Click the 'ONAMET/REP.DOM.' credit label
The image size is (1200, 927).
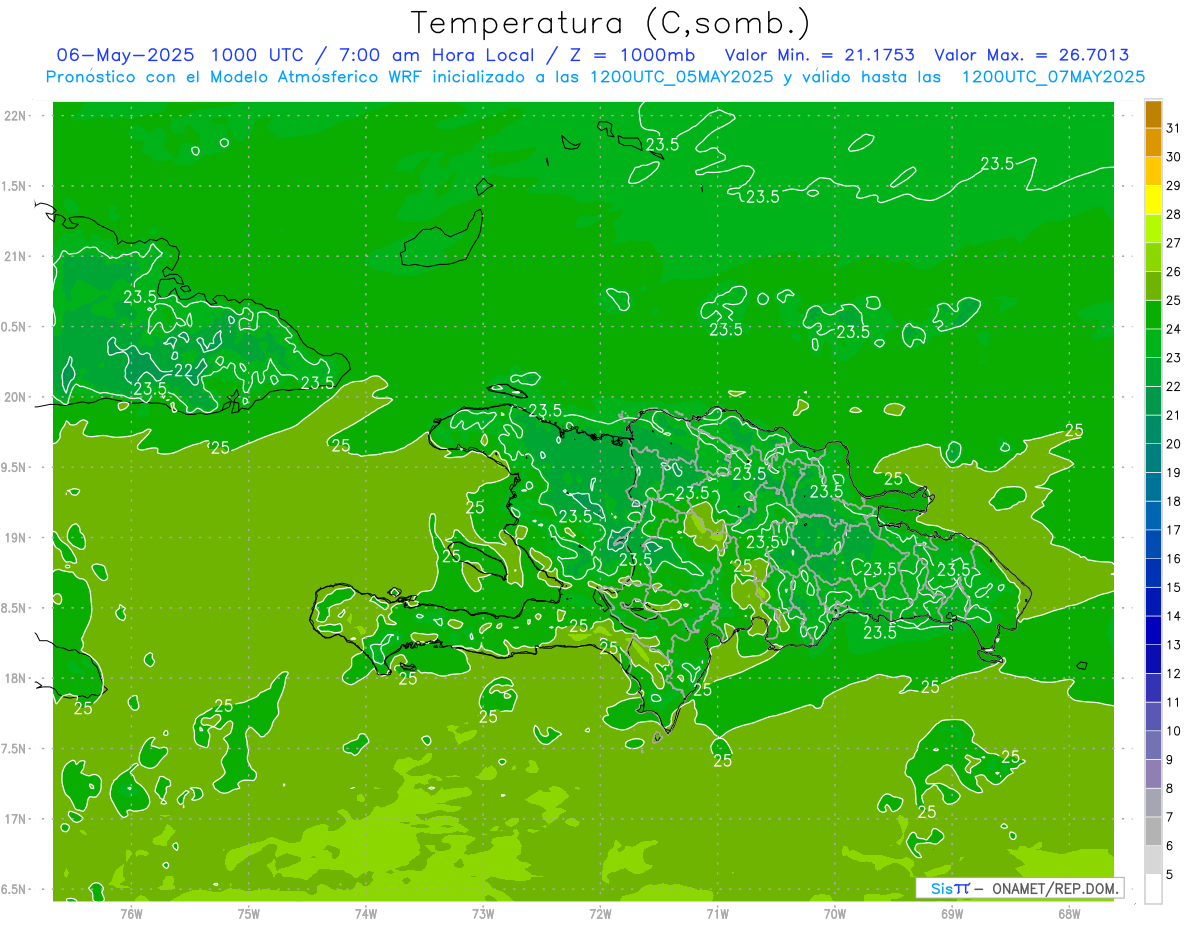click(x=1055, y=888)
